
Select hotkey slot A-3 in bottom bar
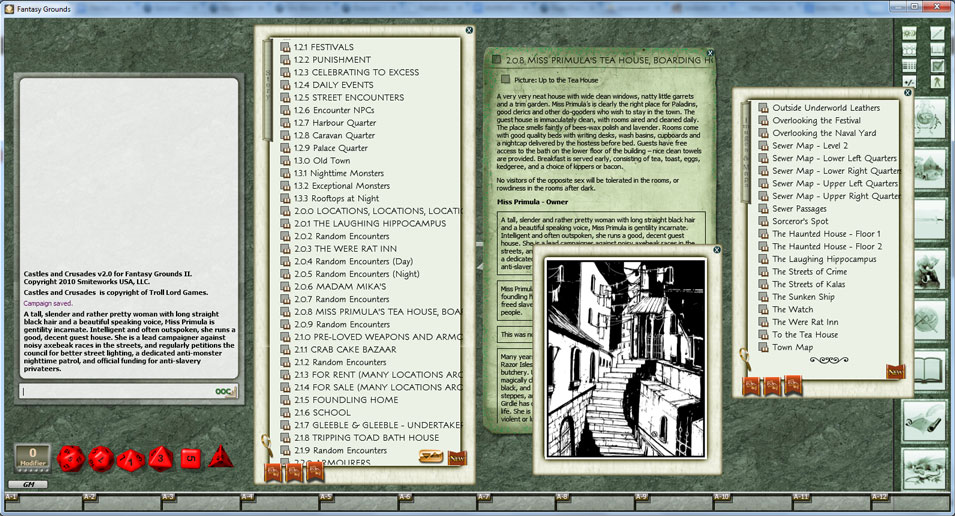(x=168, y=497)
